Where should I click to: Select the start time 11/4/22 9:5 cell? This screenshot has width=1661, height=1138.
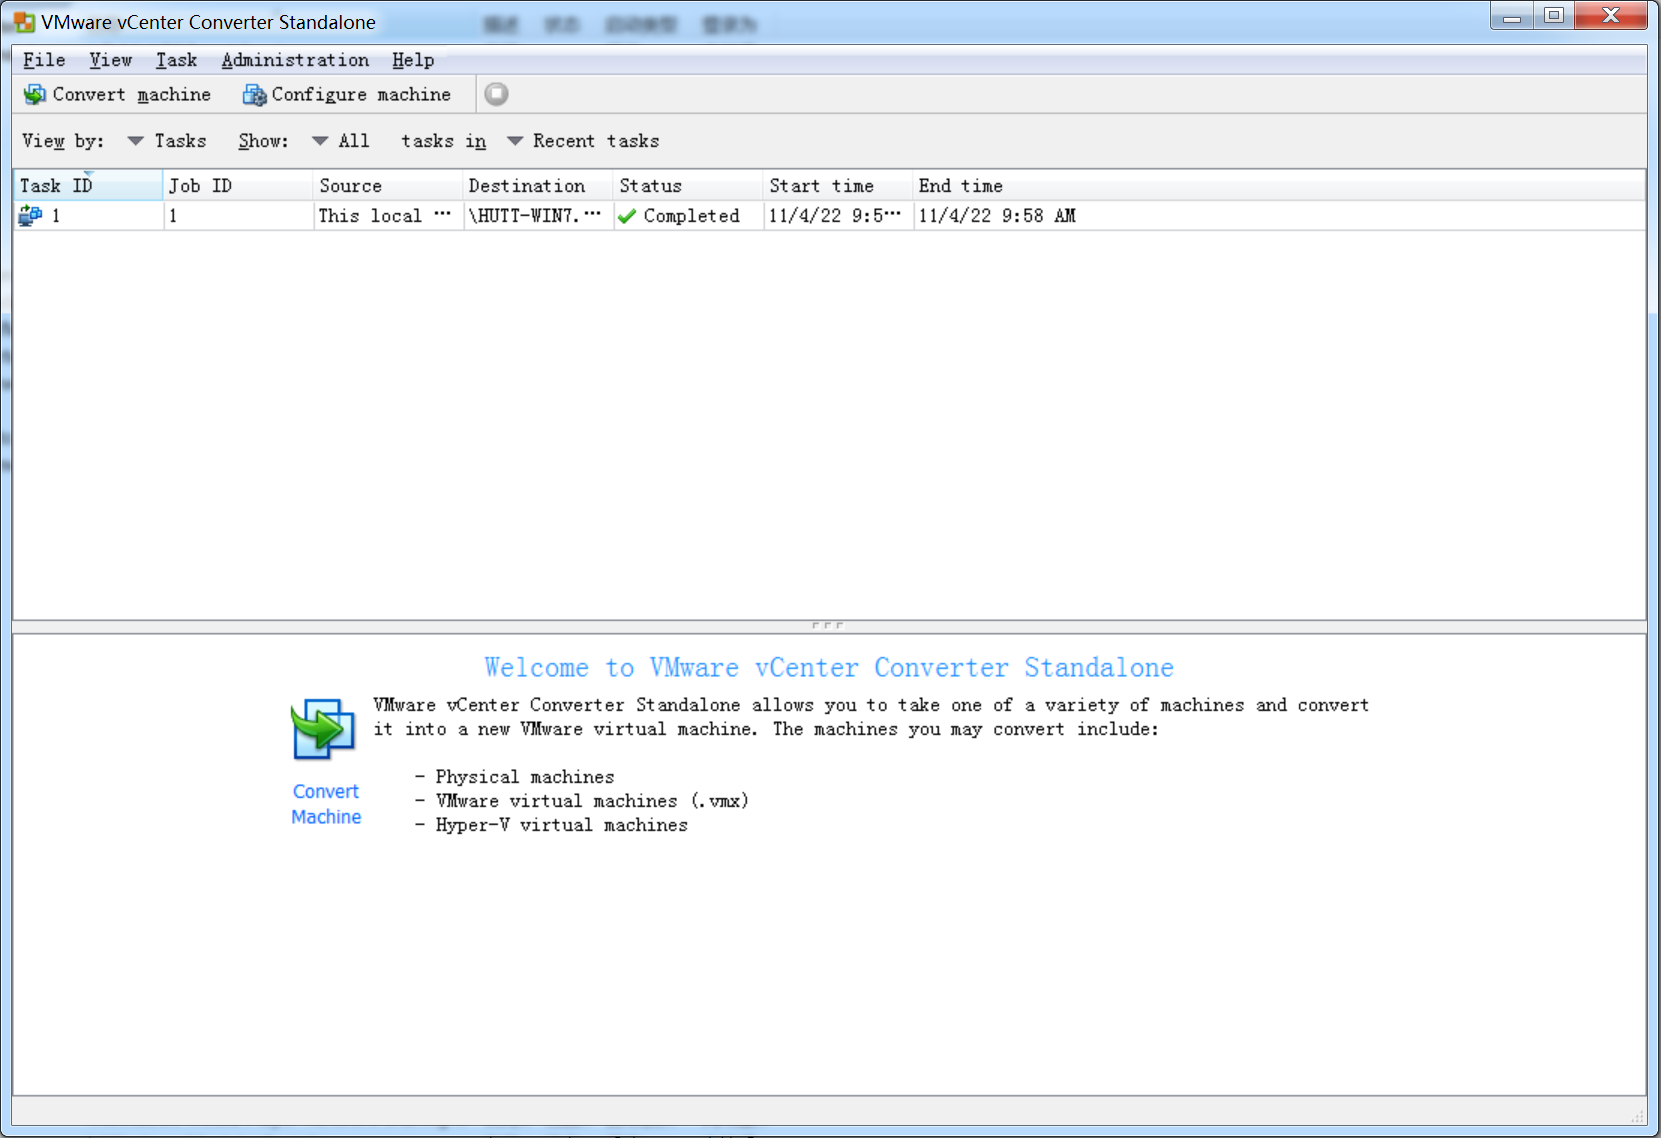(838, 216)
